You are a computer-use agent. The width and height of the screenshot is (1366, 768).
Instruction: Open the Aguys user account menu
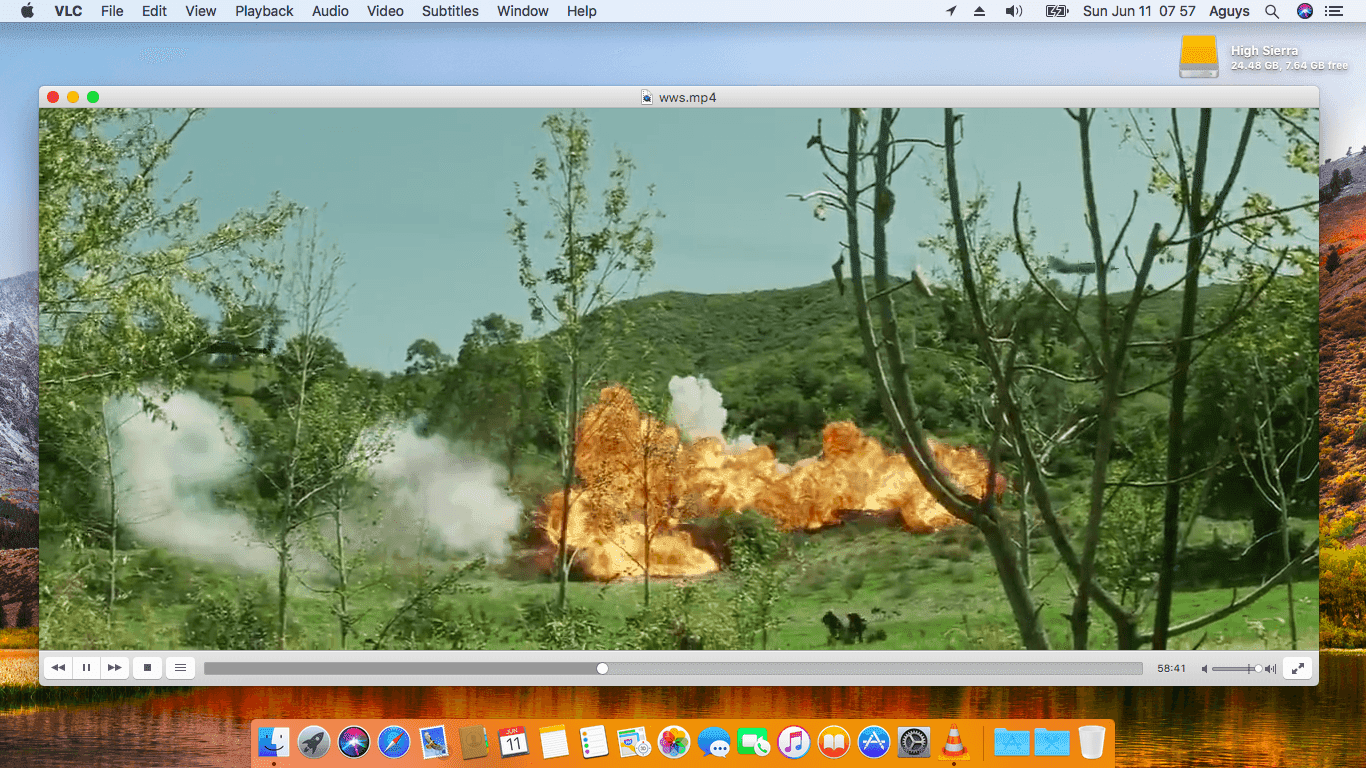click(x=1228, y=11)
